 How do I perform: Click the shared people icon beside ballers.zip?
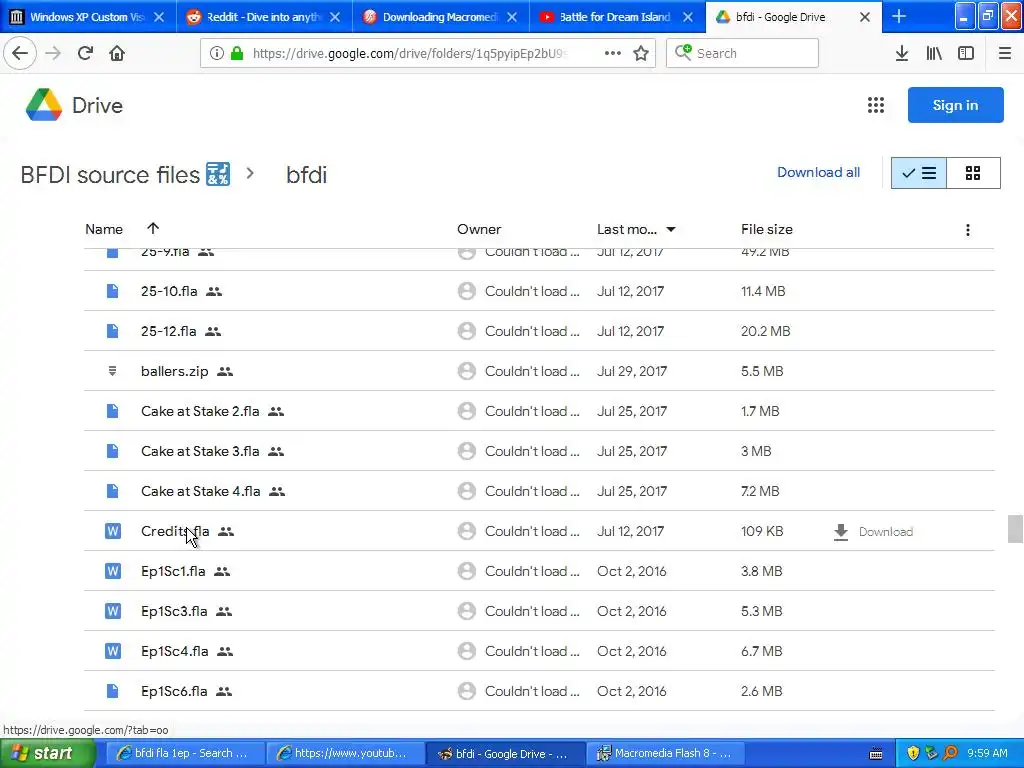click(225, 372)
